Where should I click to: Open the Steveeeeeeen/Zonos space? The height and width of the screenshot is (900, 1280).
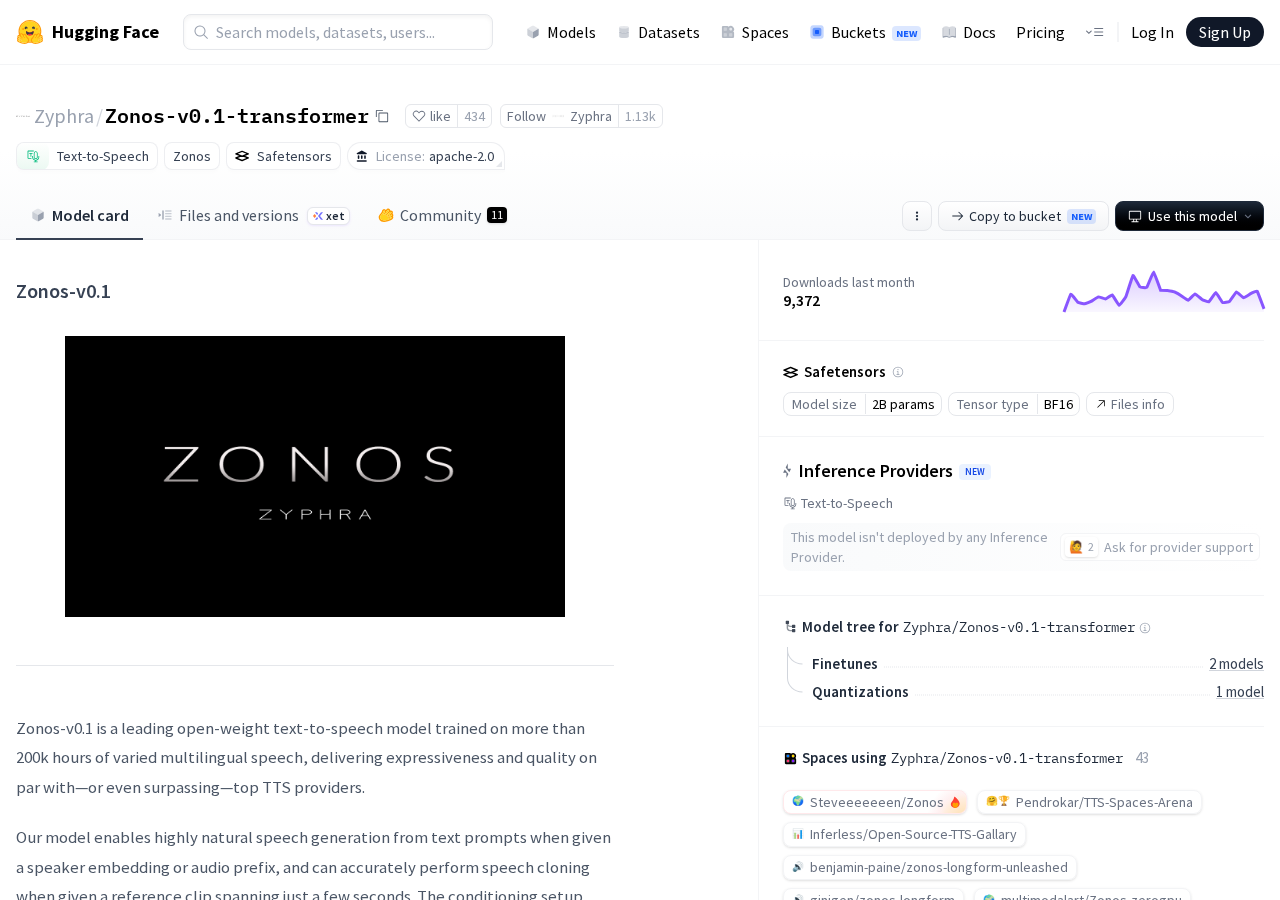[875, 802]
